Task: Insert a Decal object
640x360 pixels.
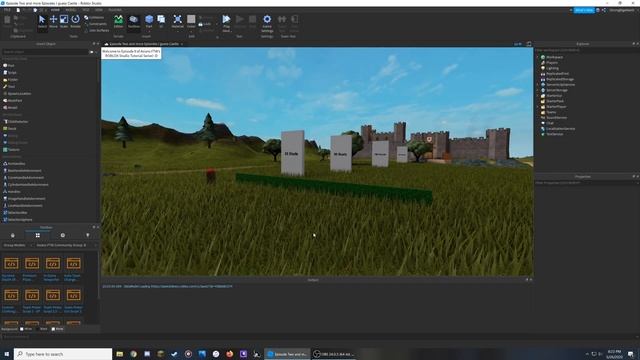Action: pos(10,129)
